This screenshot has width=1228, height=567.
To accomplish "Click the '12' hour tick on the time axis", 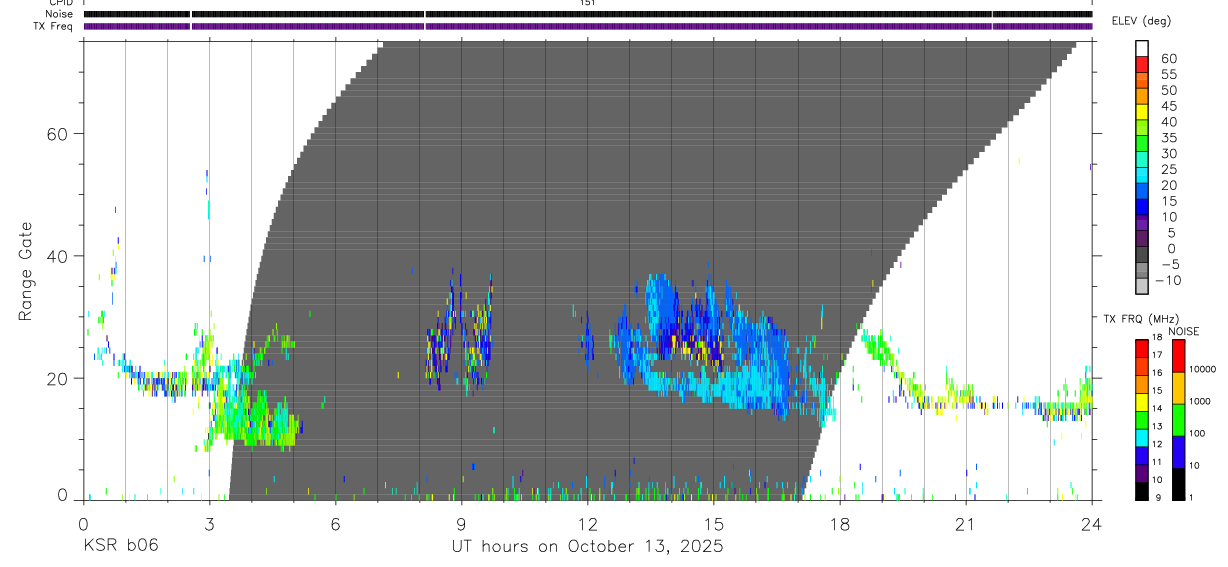I will 587,523.
